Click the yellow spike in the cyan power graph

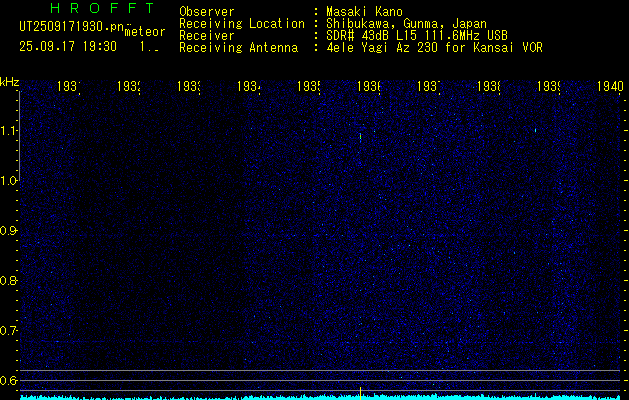coord(360,392)
